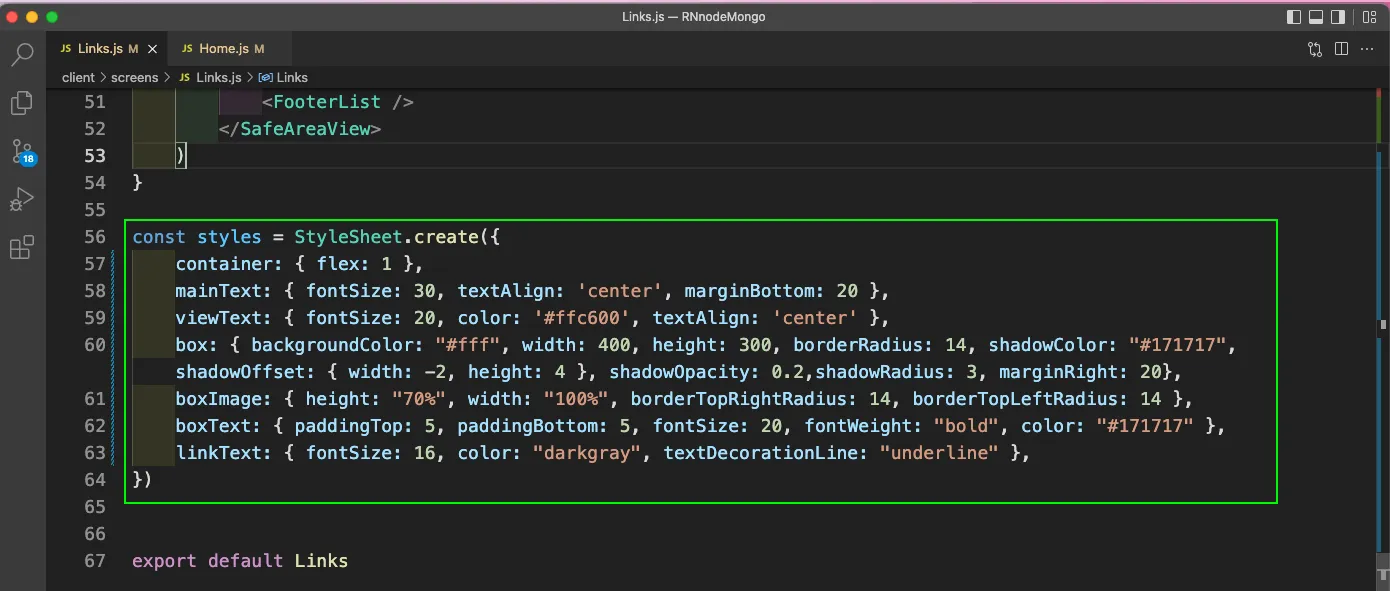Click line number 53 in the gutter
This screenshot has height=591, width=1390.
pyautogui.click(x=94, y=156)
